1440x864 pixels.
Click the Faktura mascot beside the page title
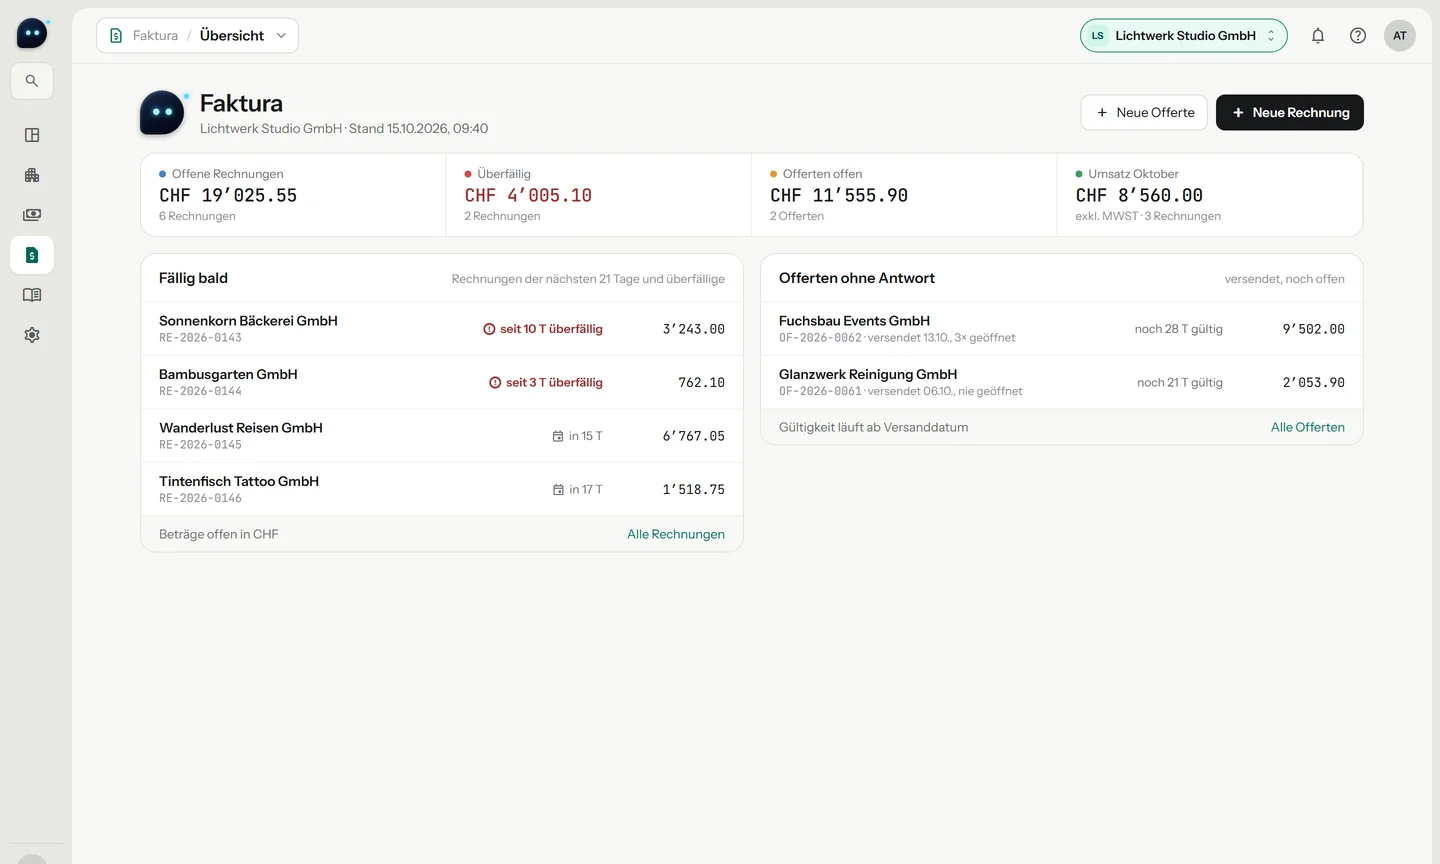163,113
